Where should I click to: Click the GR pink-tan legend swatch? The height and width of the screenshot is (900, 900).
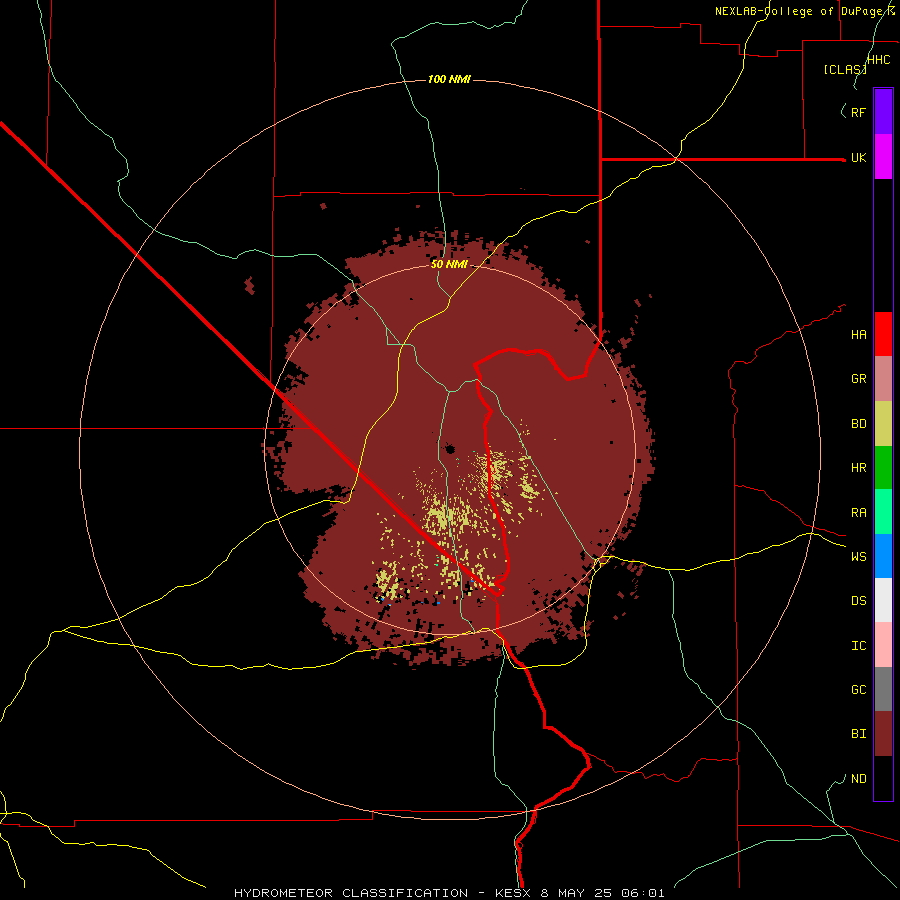(883, 379)
